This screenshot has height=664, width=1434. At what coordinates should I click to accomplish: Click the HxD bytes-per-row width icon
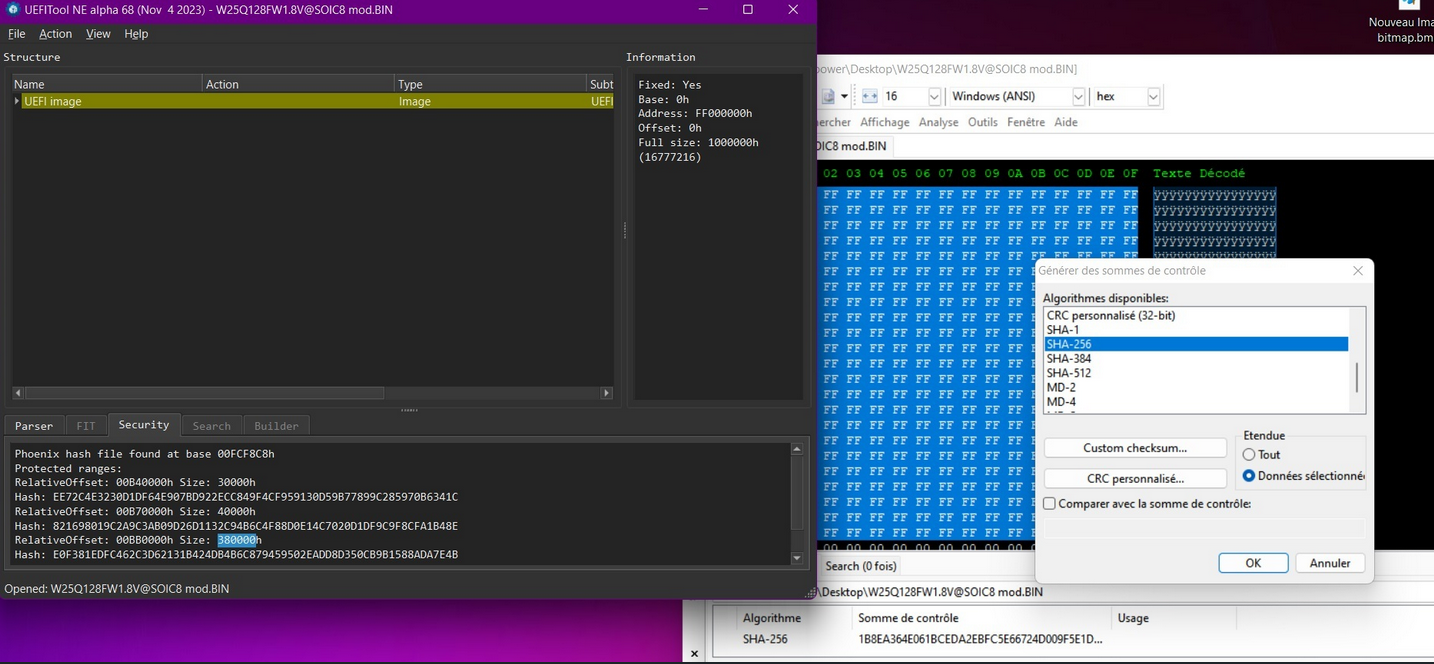pyautogui.click(x=869, y=96)
